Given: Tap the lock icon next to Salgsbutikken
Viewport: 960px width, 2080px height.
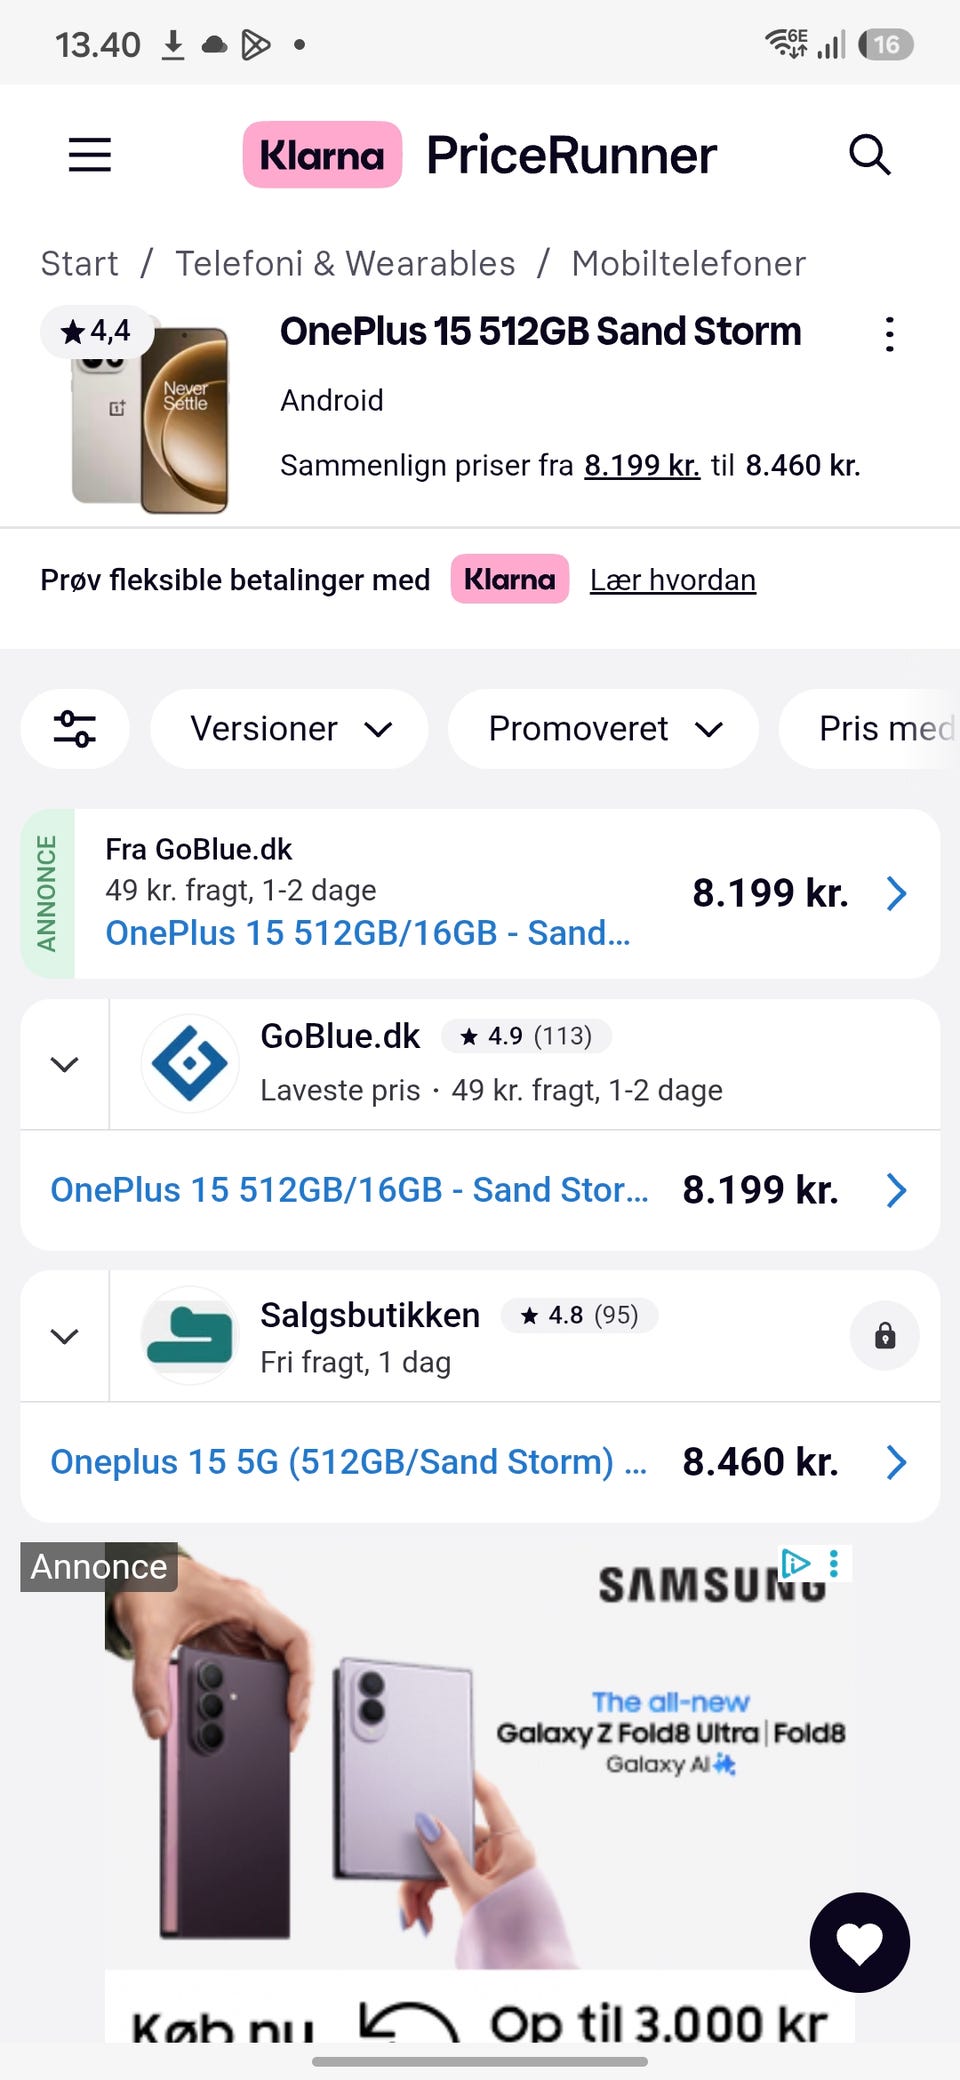Looking at the screenshot, I should click(x=885, y=1336).
